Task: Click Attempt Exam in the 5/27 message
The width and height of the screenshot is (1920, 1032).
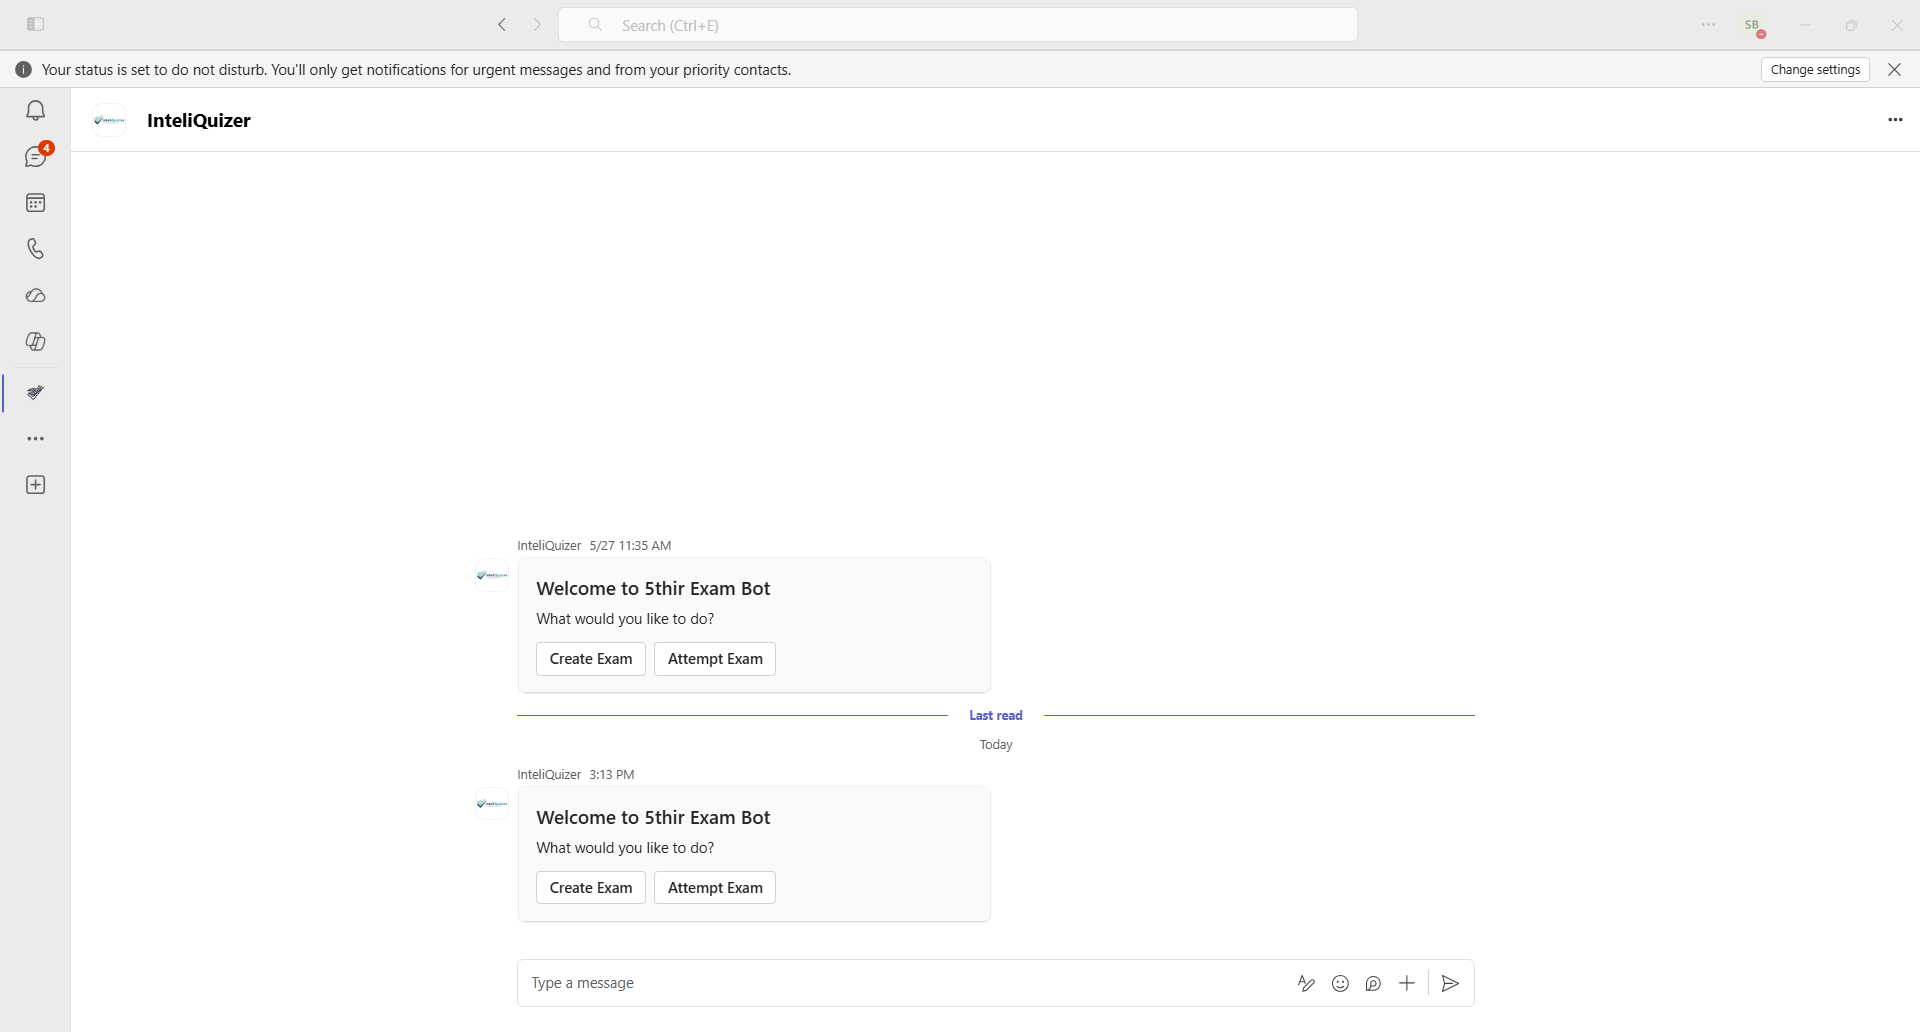Action: coord(715,659)
